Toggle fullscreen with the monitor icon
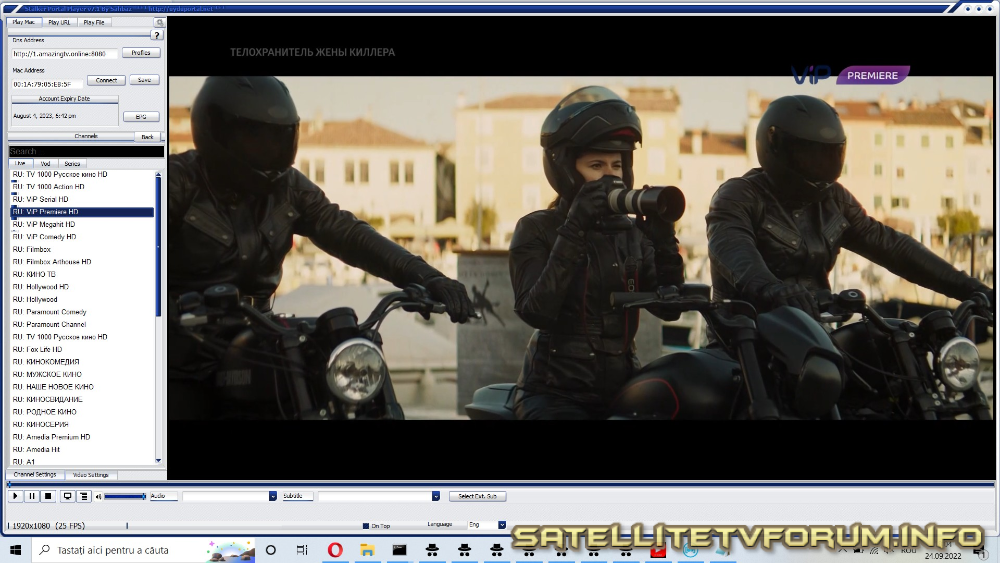1000x563 pixels. [67, 496]
